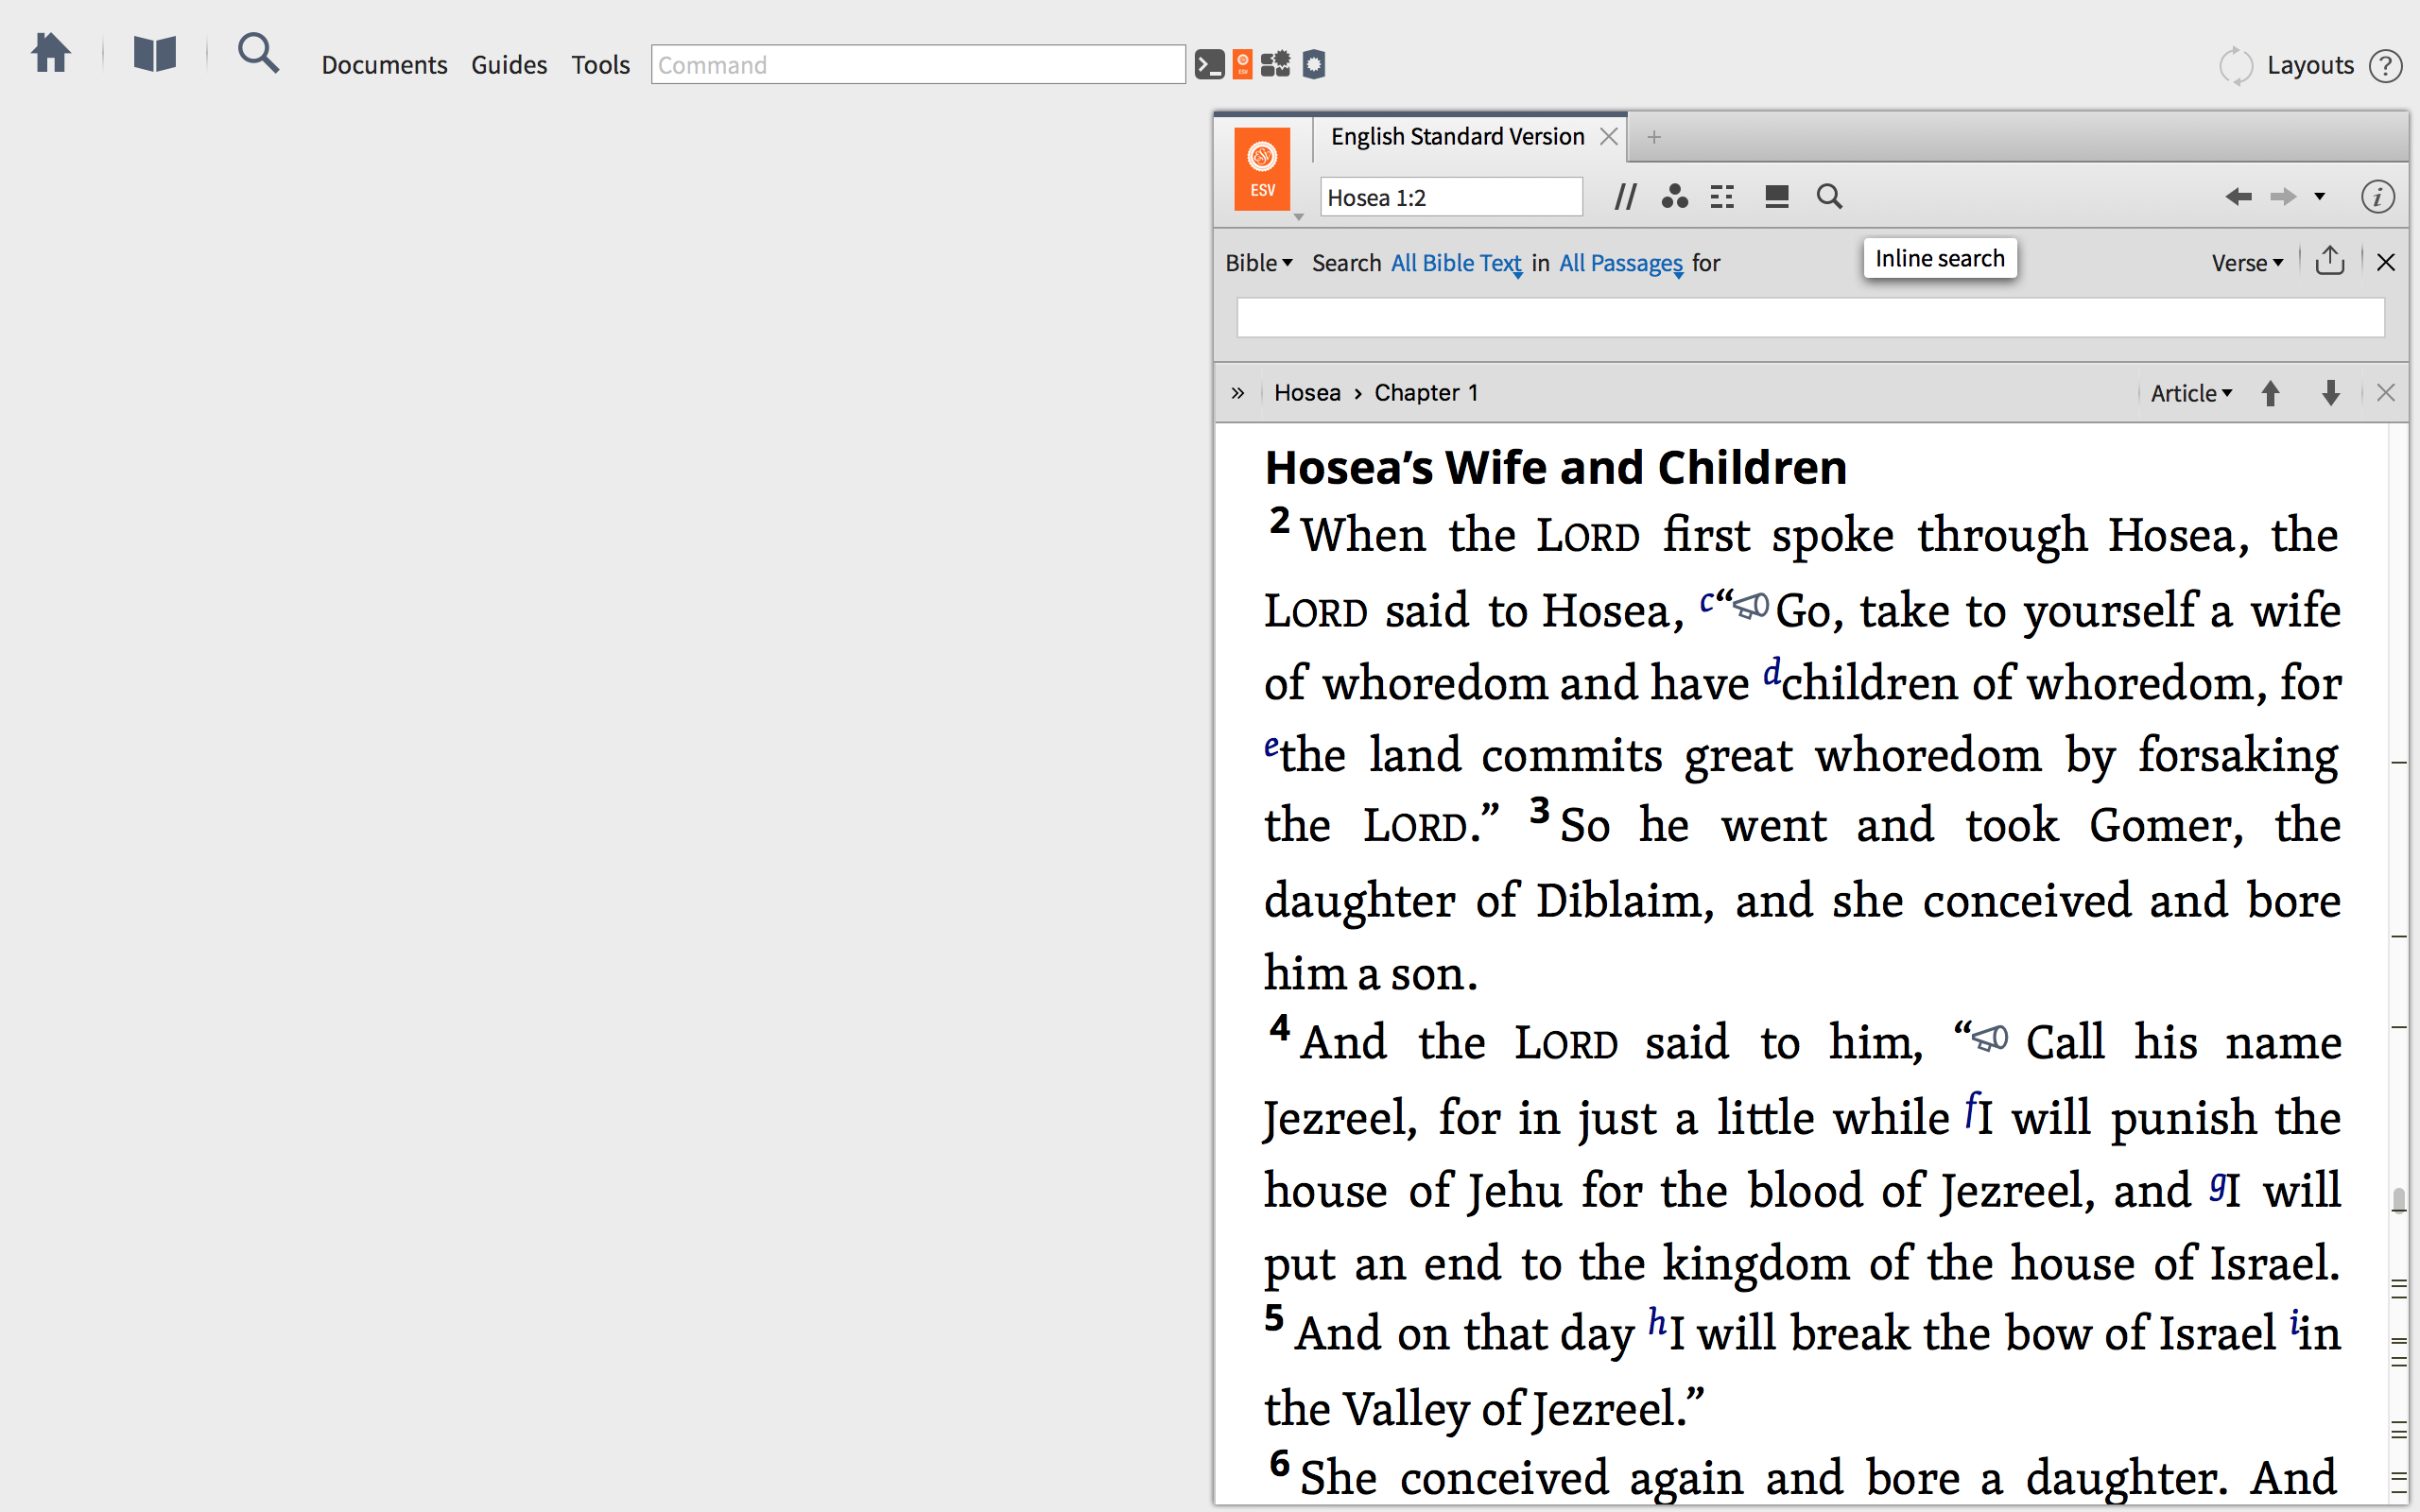The image size is (2420, 1512).
Task: Toggle reading view mode icon
Action: tap(1776, 197)
